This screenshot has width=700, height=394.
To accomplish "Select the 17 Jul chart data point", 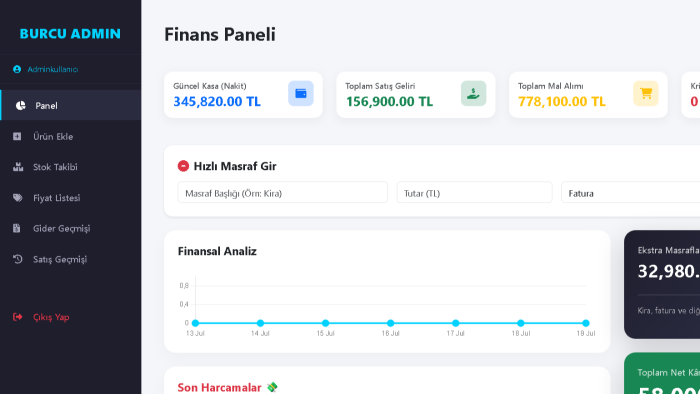I will (455, 323).
